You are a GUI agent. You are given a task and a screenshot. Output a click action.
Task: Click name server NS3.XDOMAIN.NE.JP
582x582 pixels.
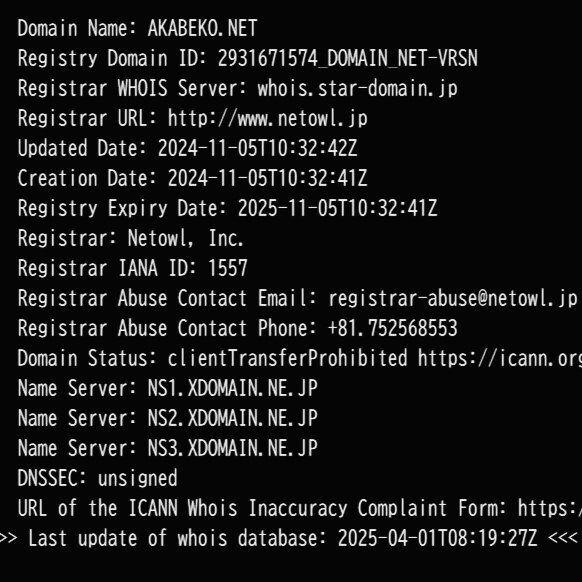coord(232,448)
